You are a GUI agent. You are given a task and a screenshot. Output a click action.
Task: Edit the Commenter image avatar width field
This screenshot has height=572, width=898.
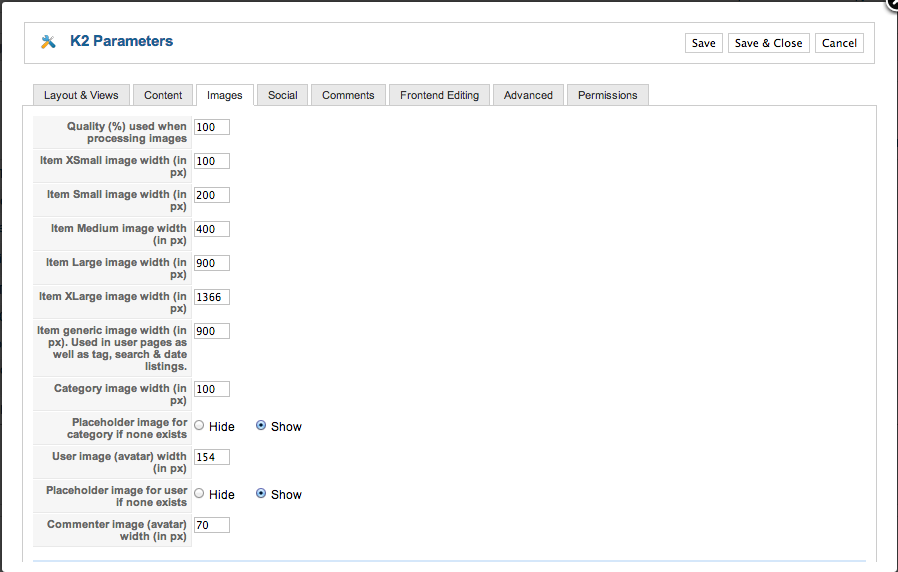coord(212,525)
